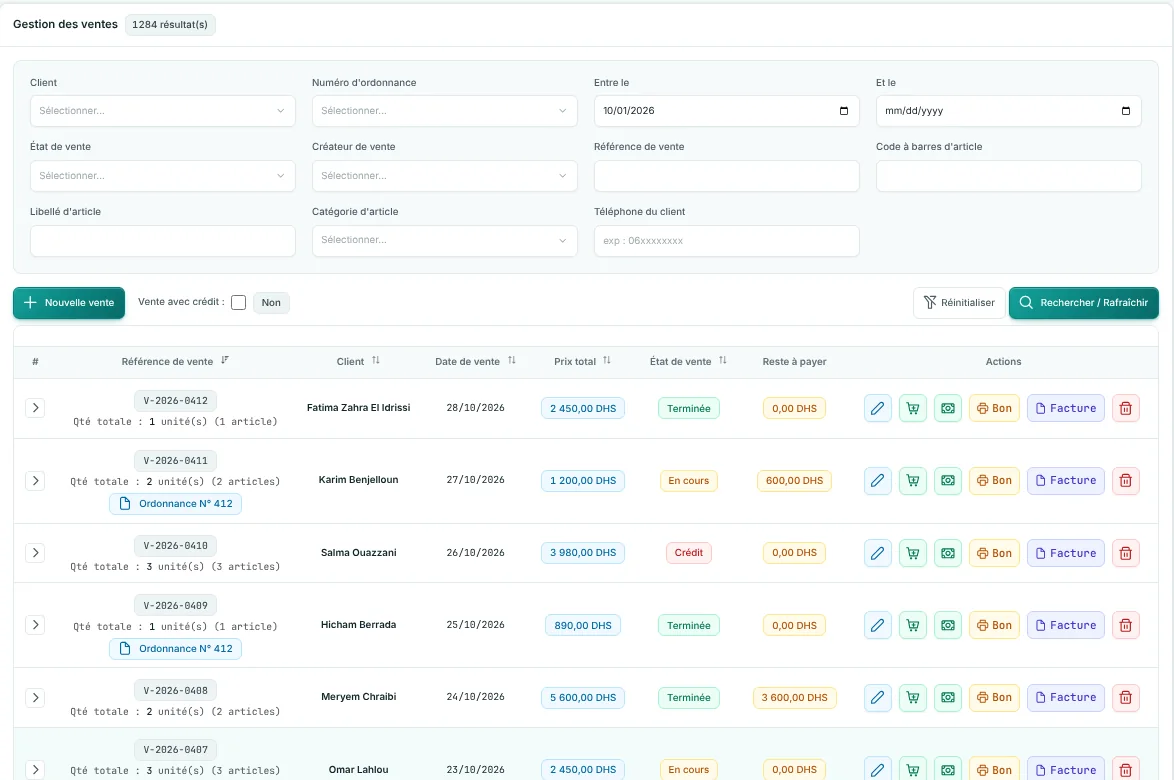Open Ordonnance N° 412 link under V-2026-0411

pos(175,504)
